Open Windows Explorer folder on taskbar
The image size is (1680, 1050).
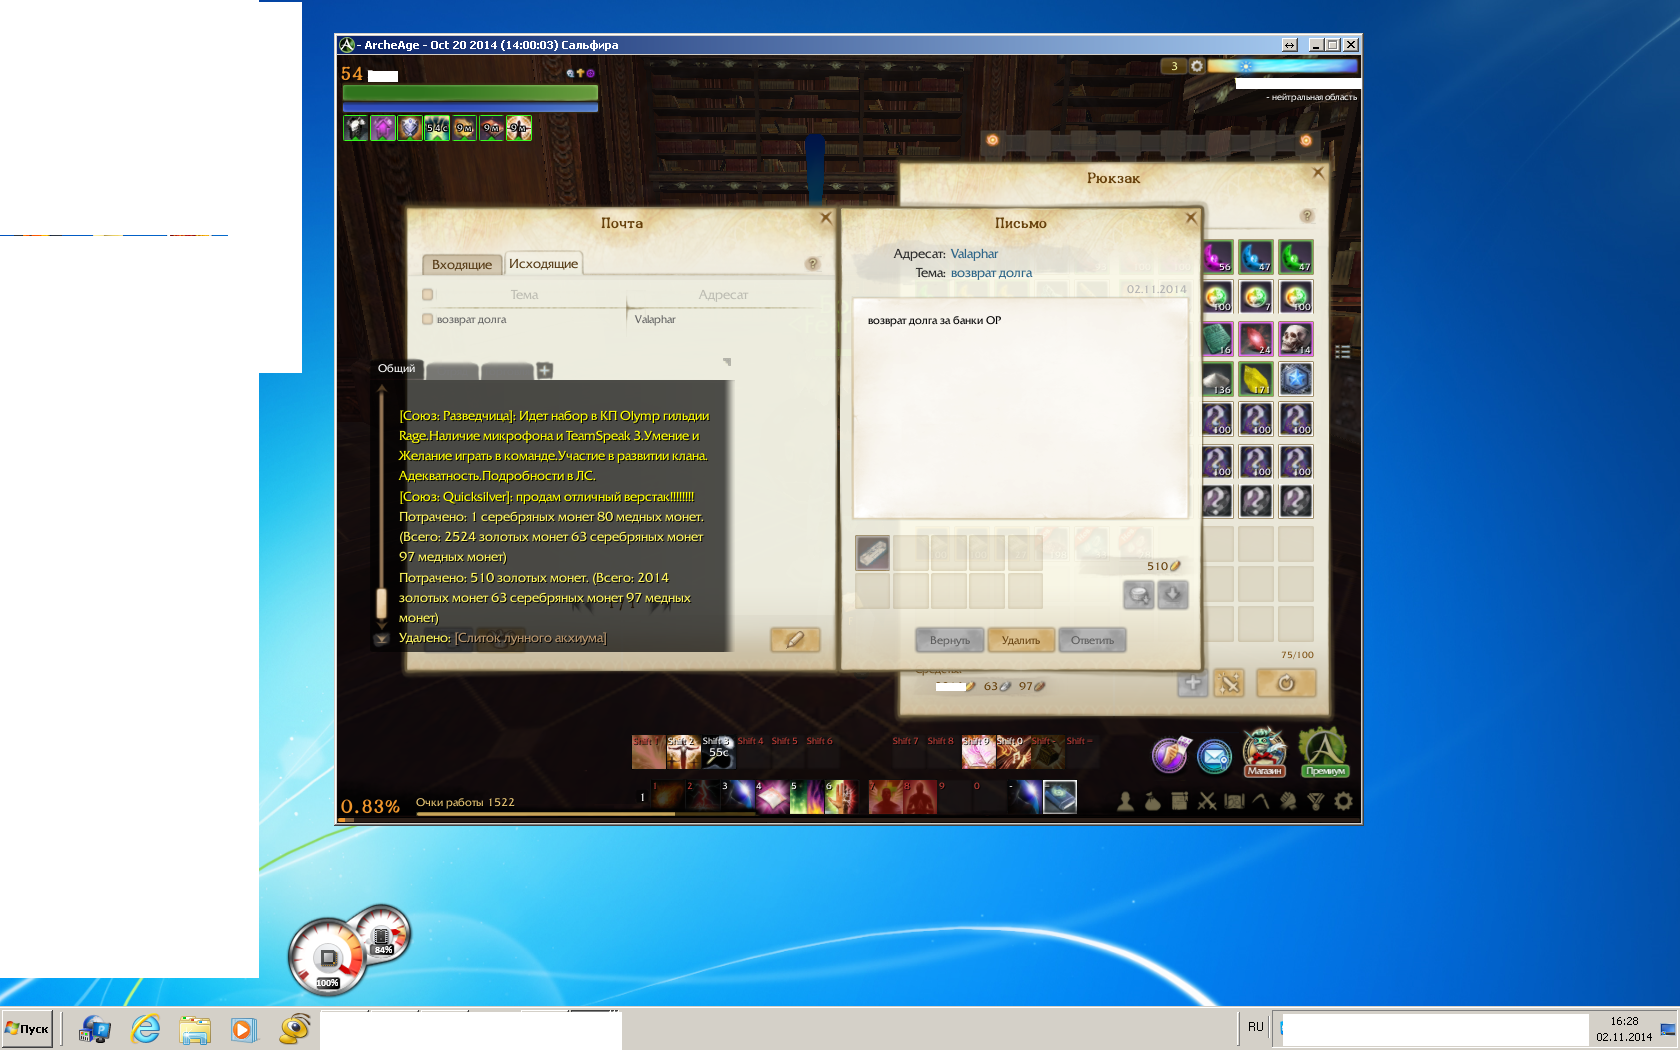195,1029
